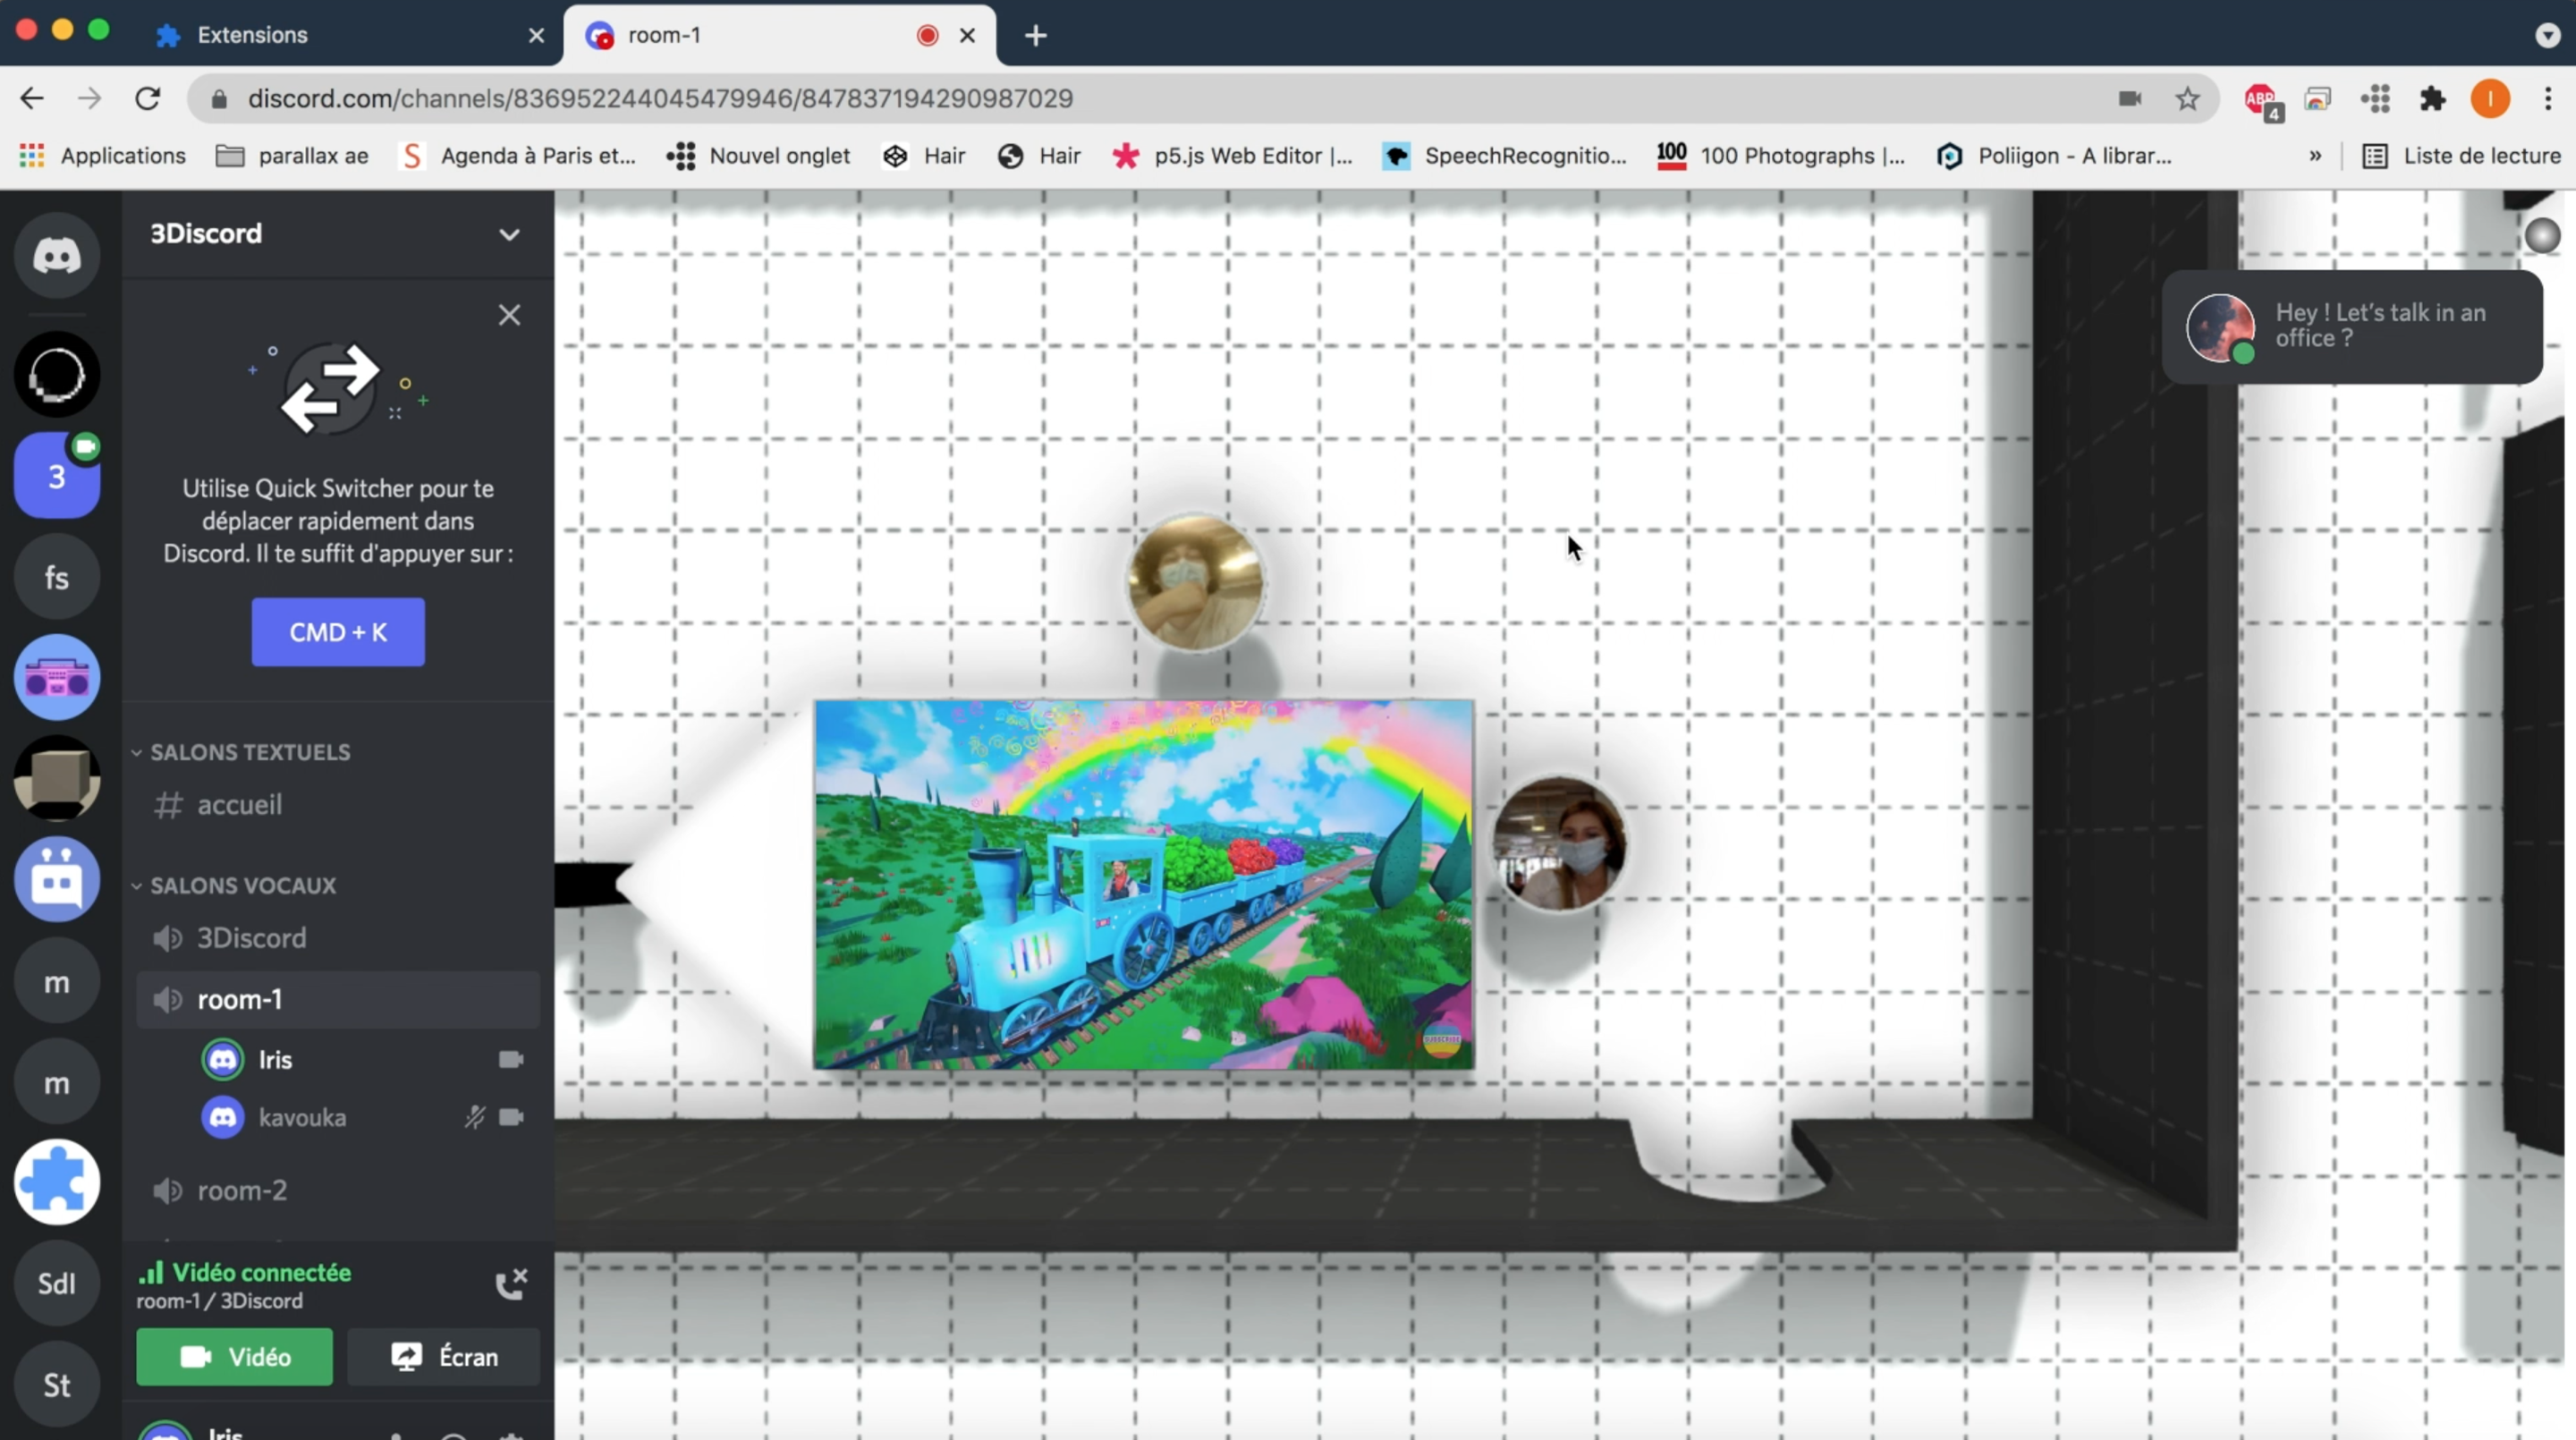Bookmark this page with the star icon

(x=2187, y=98)
